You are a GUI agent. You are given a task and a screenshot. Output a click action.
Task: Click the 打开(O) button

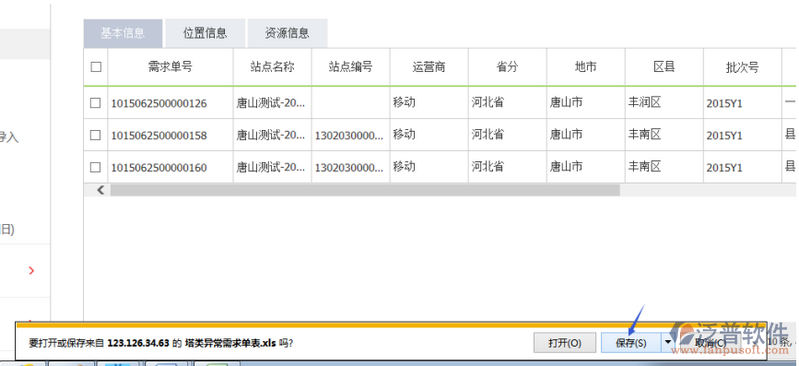565,343
